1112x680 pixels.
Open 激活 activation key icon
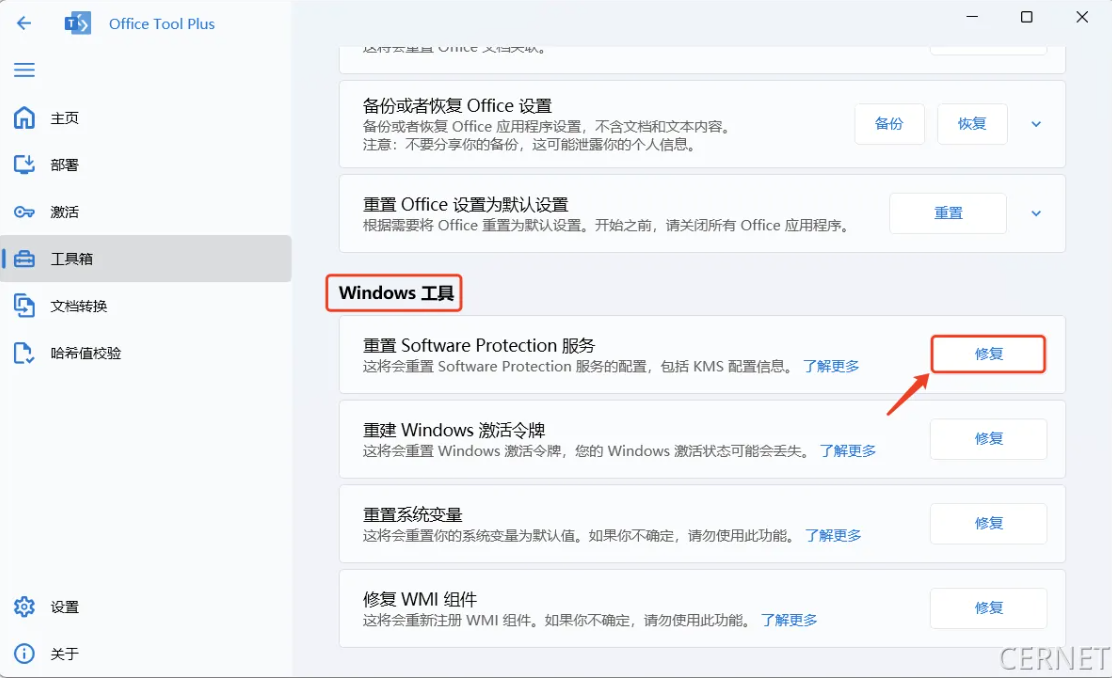[24, 212]
